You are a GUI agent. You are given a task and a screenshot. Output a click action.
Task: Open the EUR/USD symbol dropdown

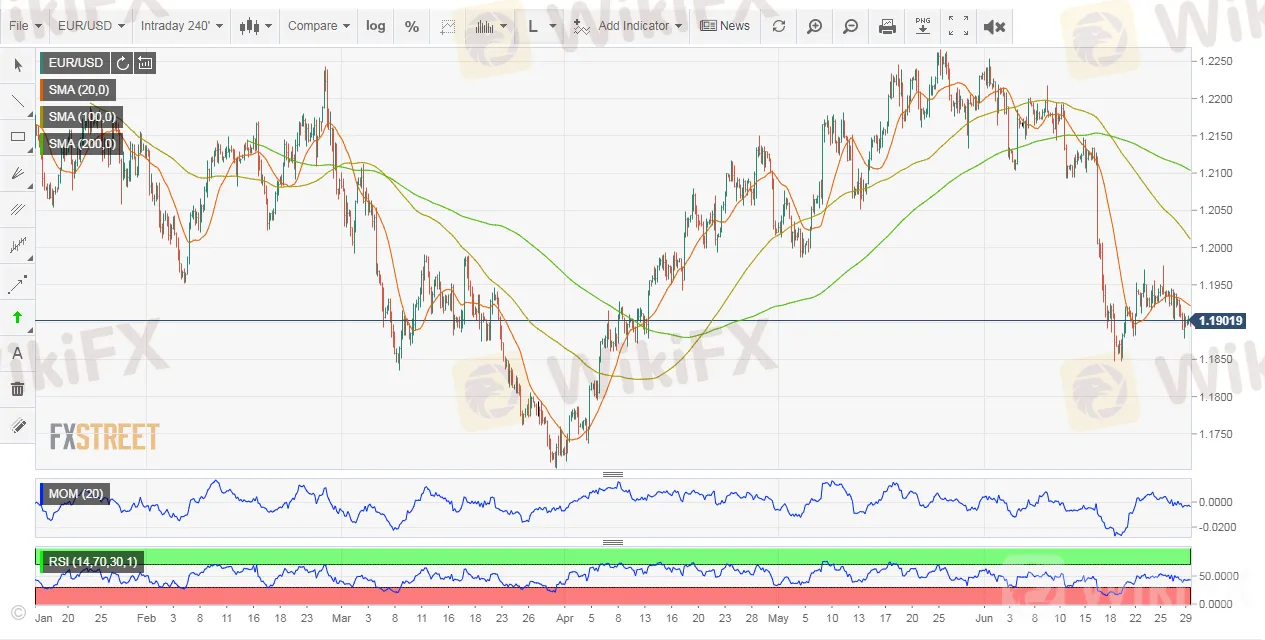pyautogui.click(x=91, y=26)
